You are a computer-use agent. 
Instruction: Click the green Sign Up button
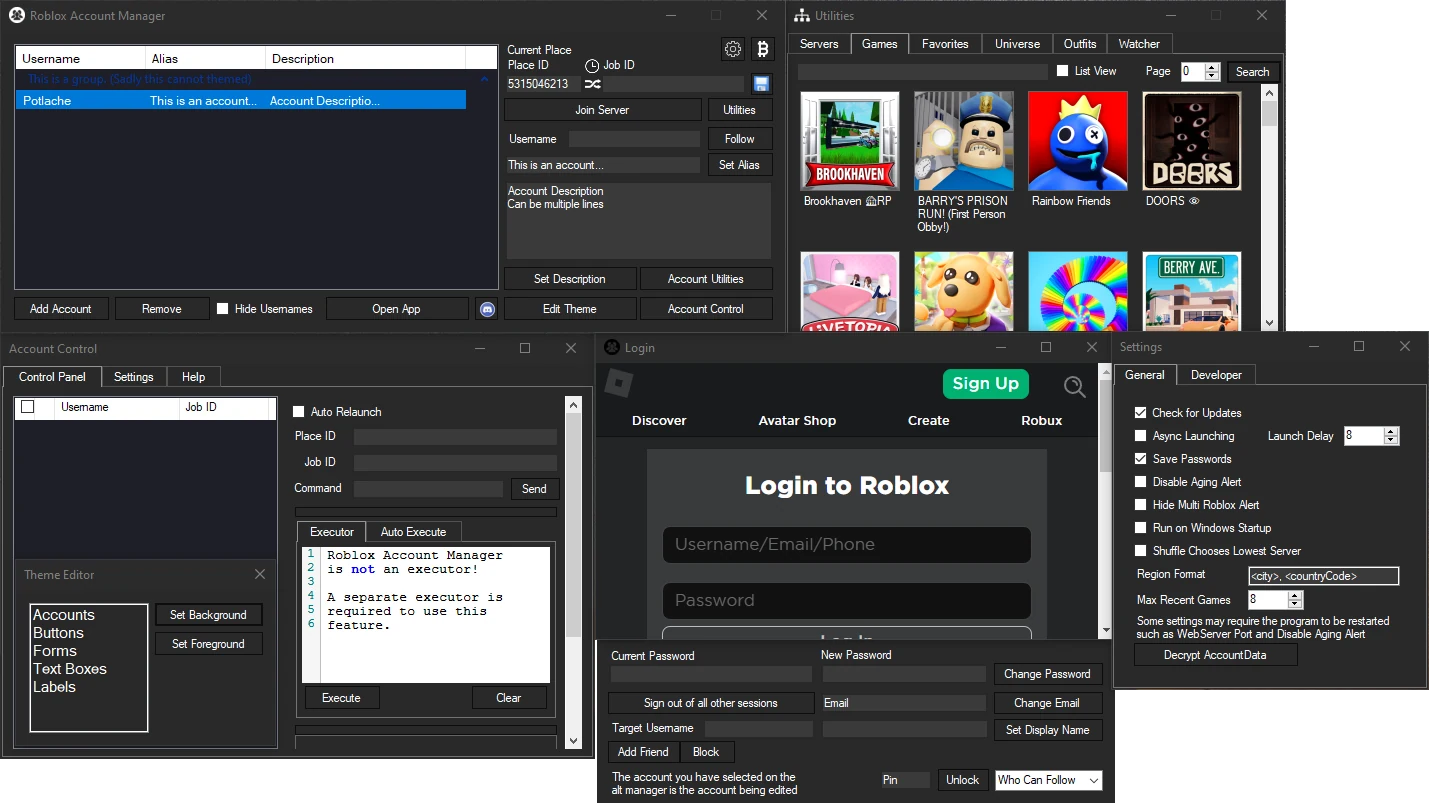click(985, 383)
